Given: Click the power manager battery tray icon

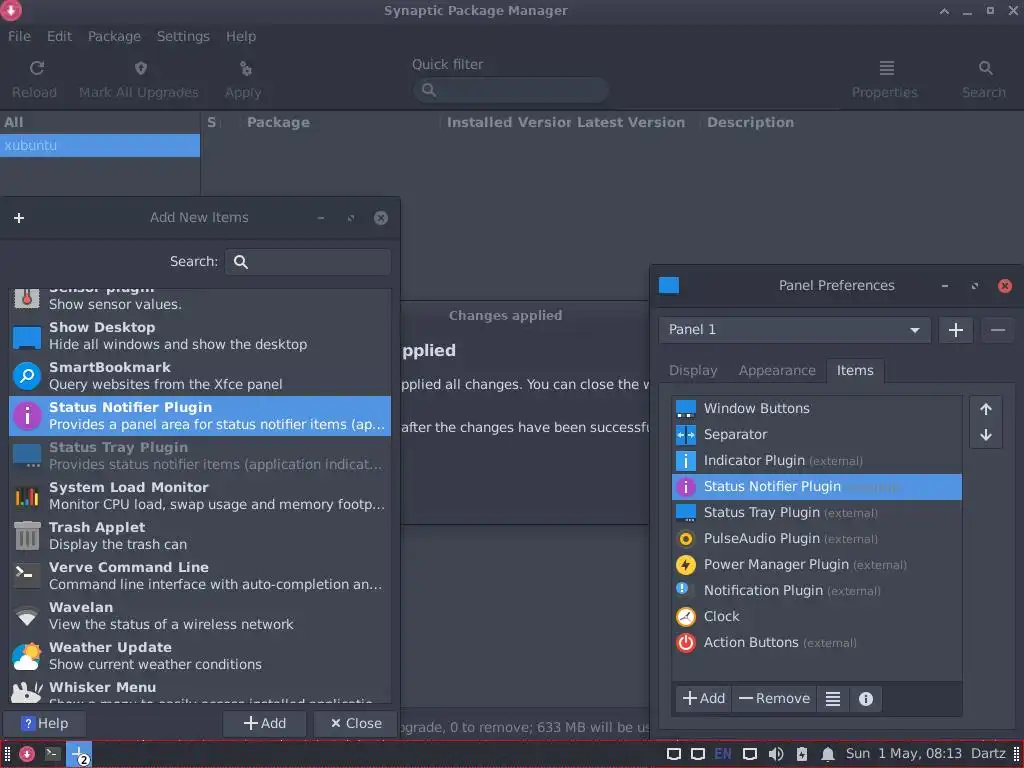Looking at the screenshot, I should [x=802, y=754].
